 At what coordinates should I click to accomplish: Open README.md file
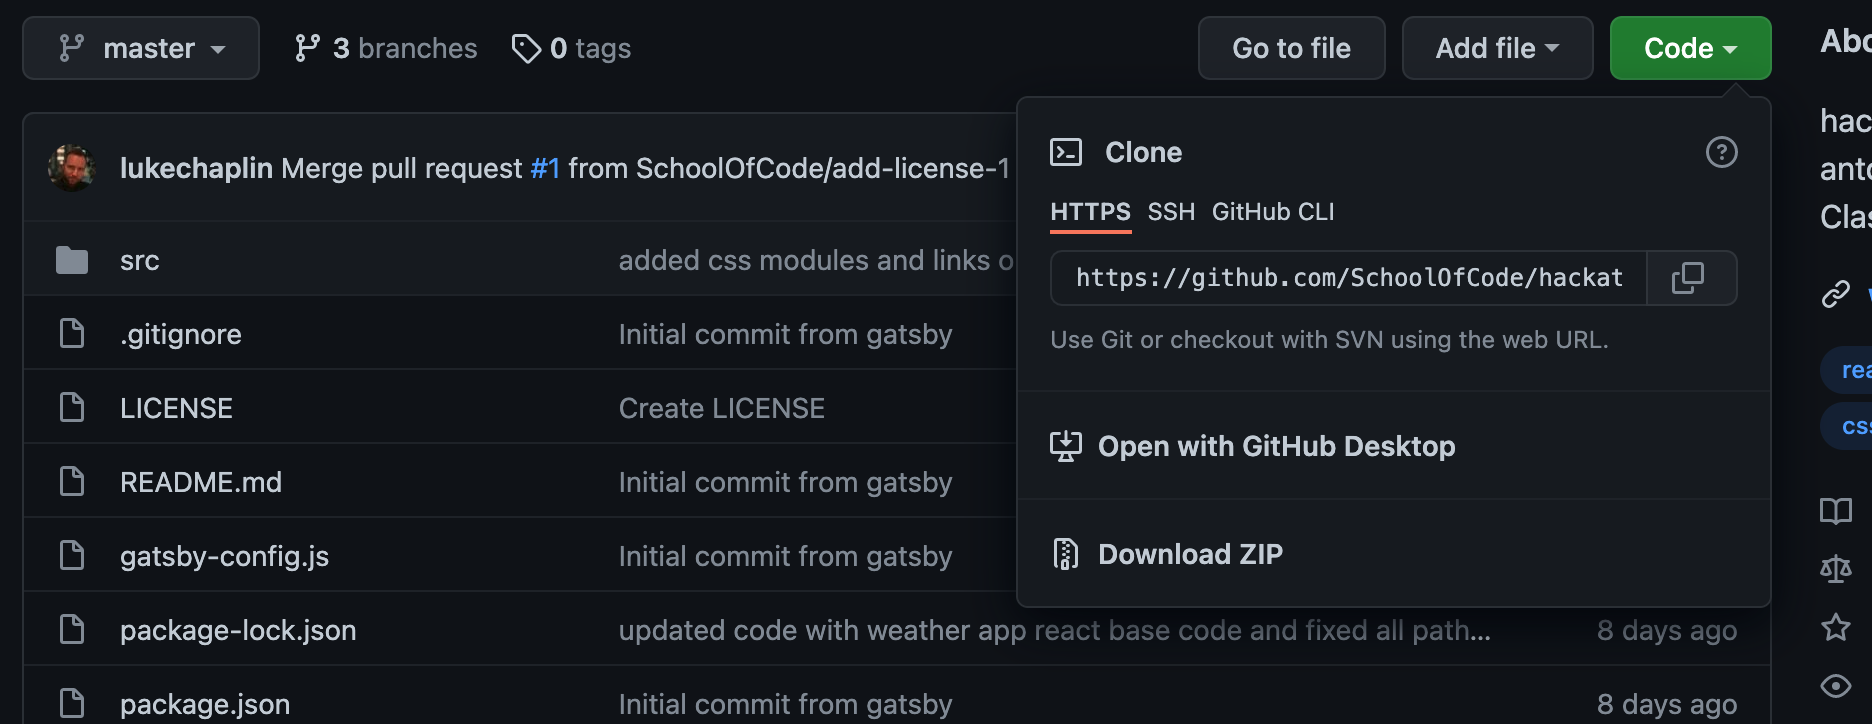click(201, 482)
